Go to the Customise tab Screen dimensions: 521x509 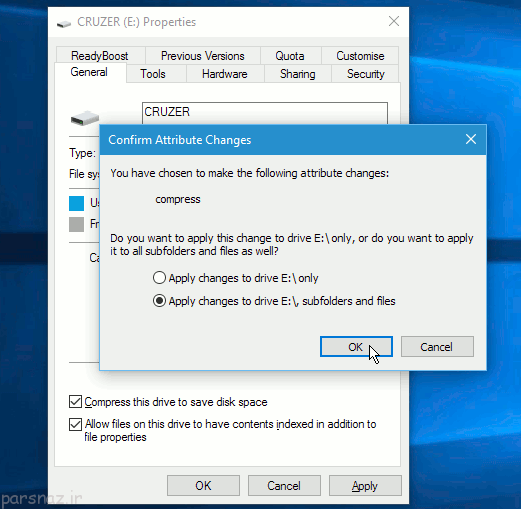click(360, 56)
